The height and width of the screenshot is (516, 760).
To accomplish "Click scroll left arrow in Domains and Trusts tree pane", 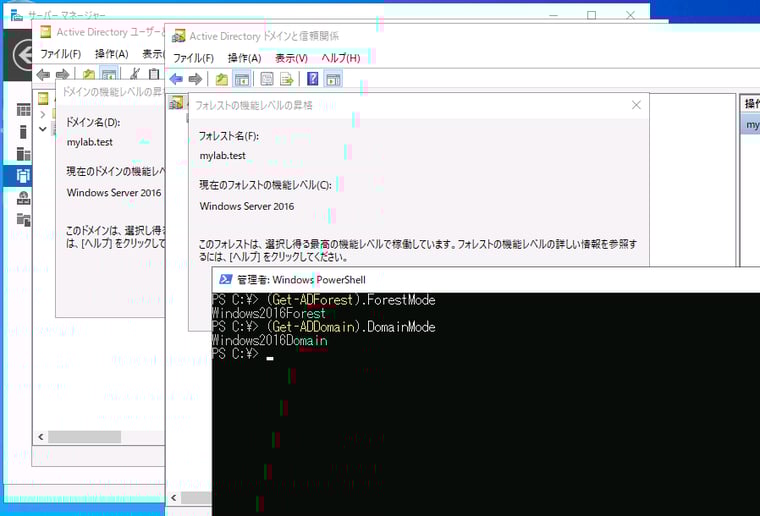I will click(174, 498).
